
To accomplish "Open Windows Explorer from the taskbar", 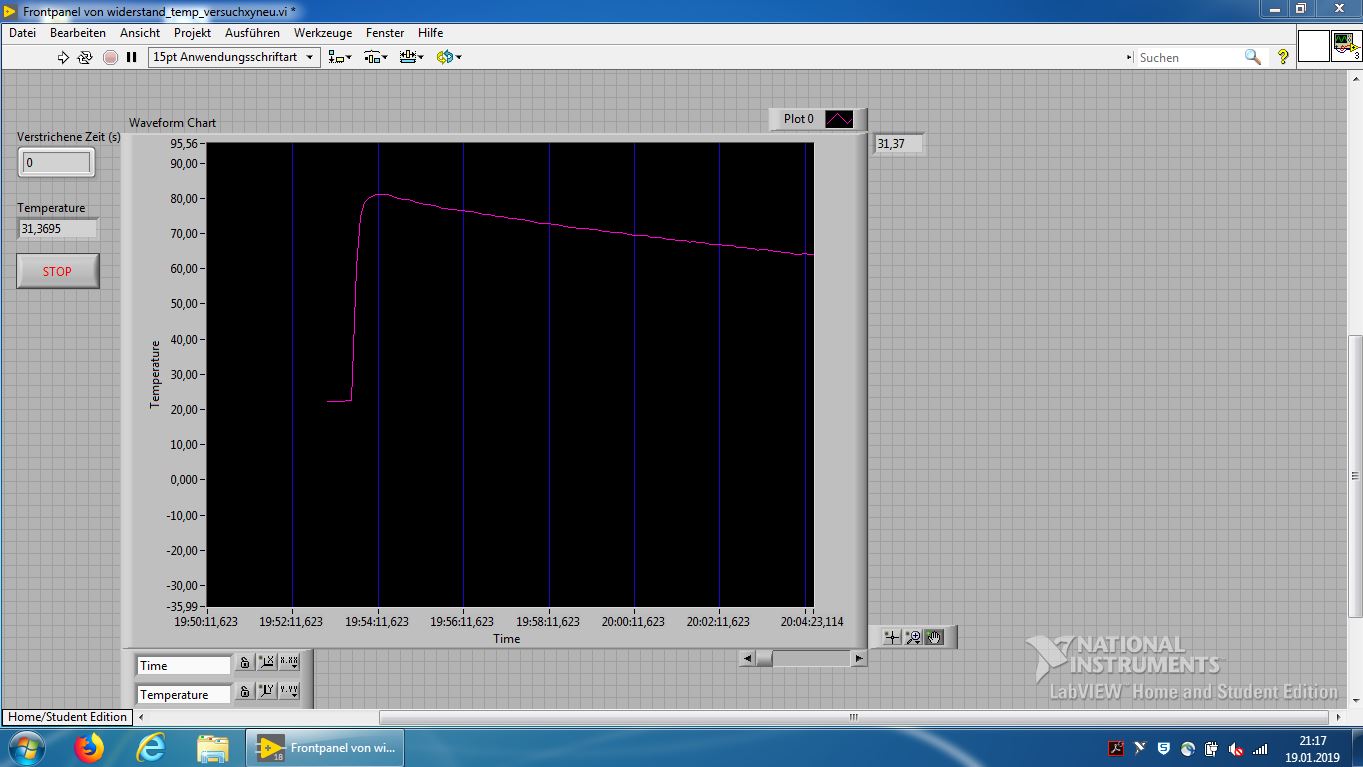I will (x=213, y=748).
